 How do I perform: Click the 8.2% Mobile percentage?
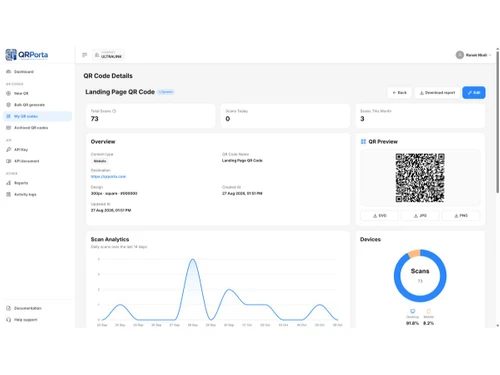[x=429, y=323]
